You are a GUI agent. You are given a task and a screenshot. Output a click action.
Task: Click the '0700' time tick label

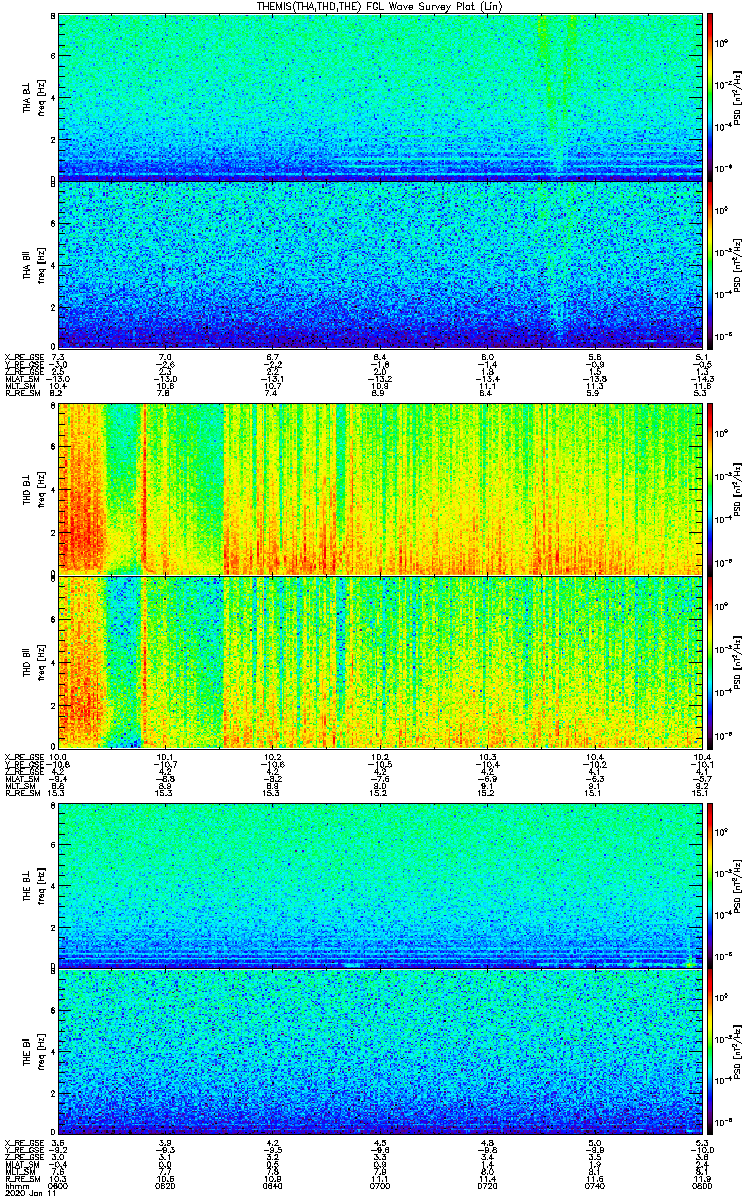379,1187
